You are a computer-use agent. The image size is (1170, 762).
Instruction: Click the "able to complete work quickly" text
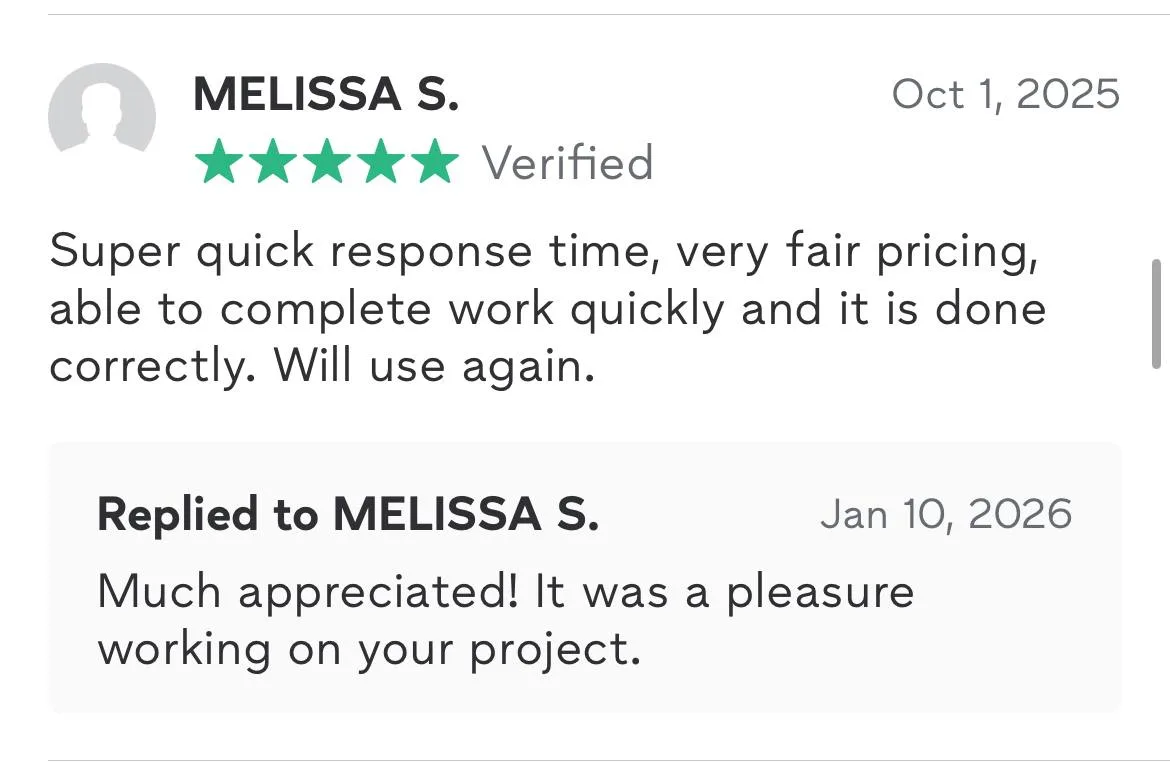(385, 309)
